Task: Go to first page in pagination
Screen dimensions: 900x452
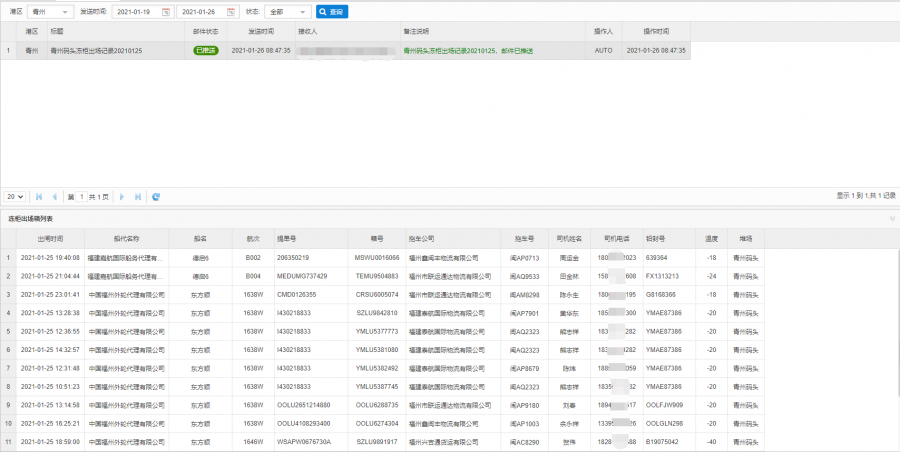Action: [39, 197]
